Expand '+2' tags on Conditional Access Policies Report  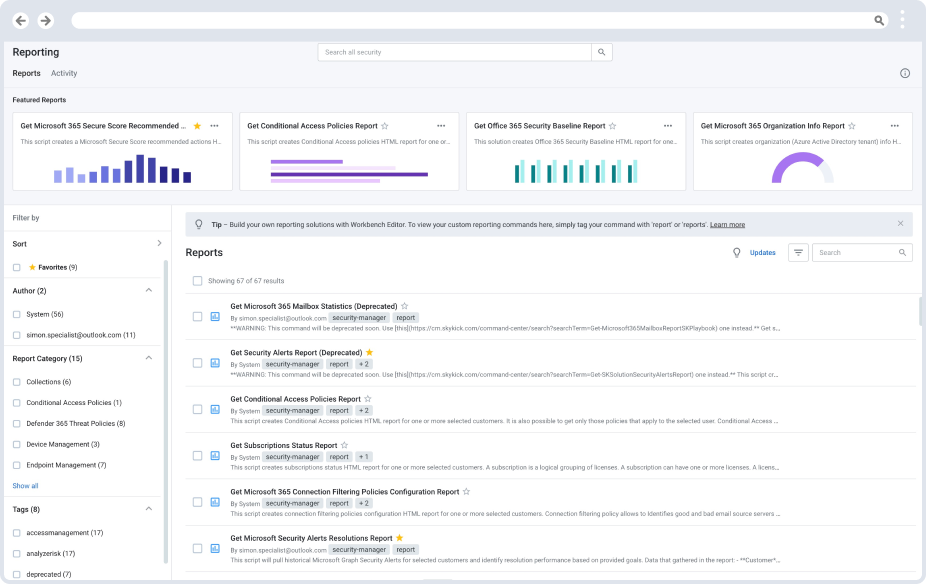click(x=364, y=410)
